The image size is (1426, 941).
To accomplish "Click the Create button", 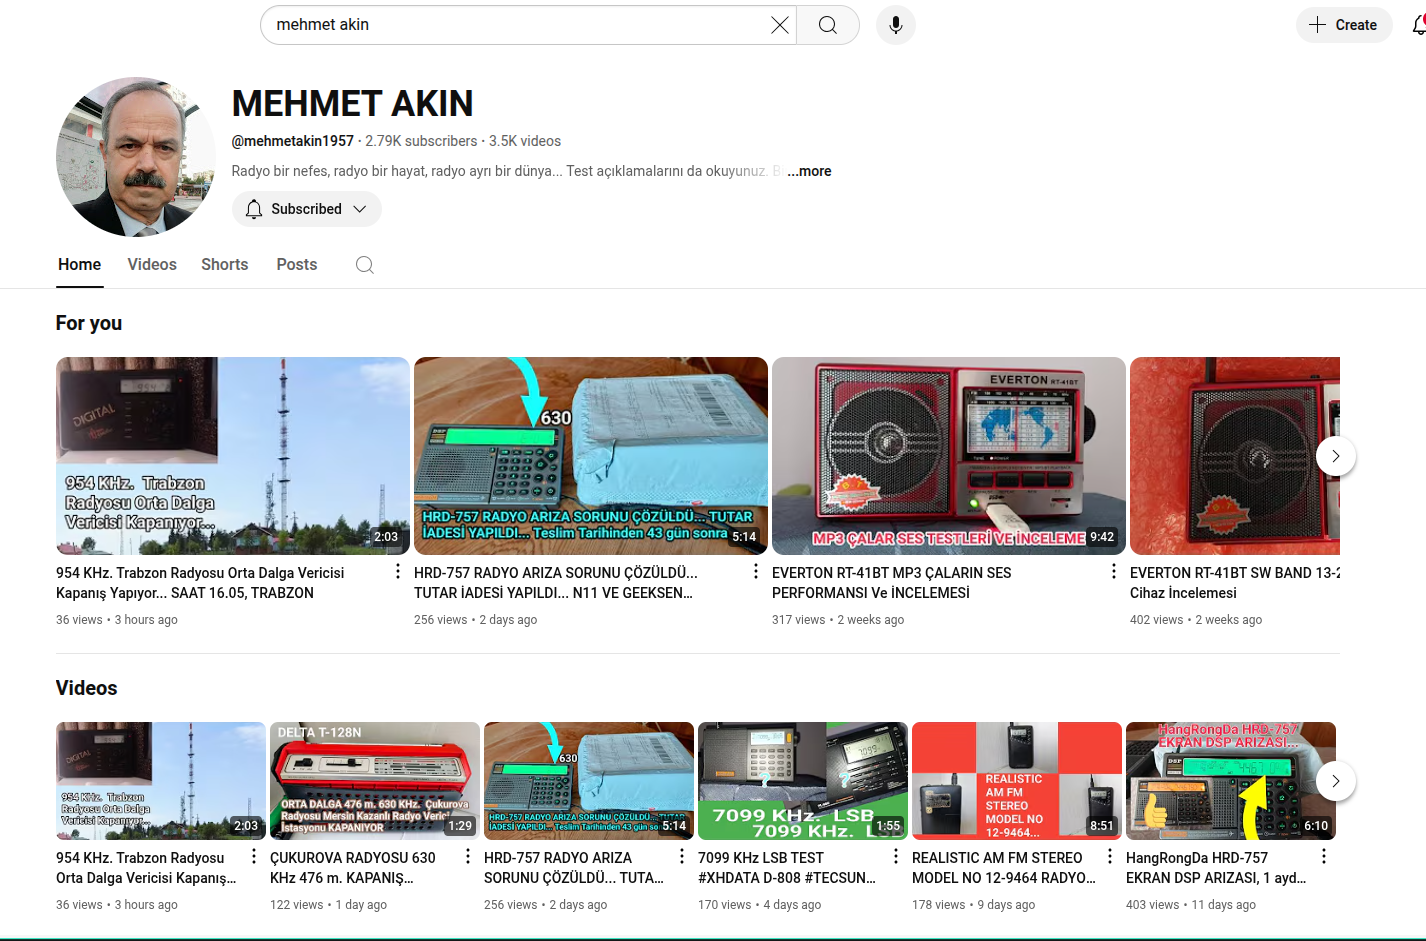I will click(x=1344, y=25).
